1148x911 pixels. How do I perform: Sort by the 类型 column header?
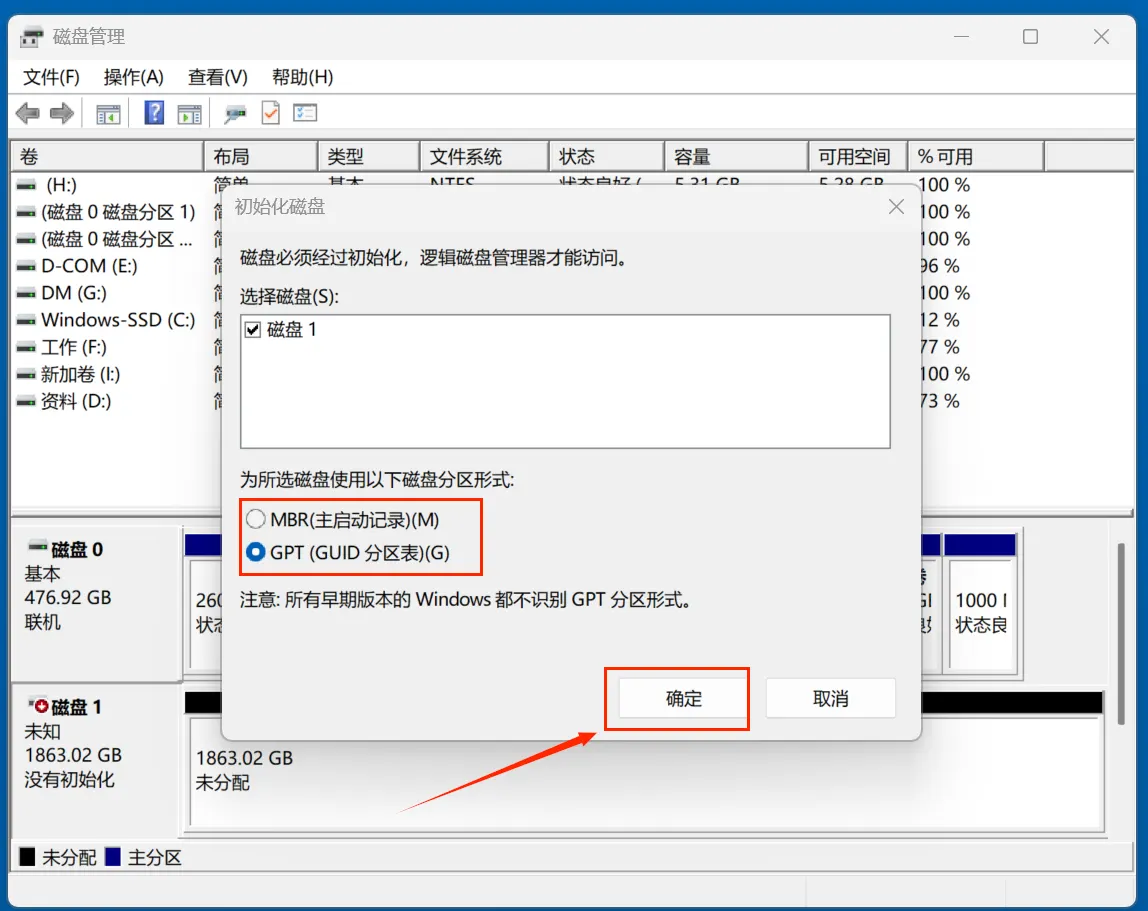369,157
